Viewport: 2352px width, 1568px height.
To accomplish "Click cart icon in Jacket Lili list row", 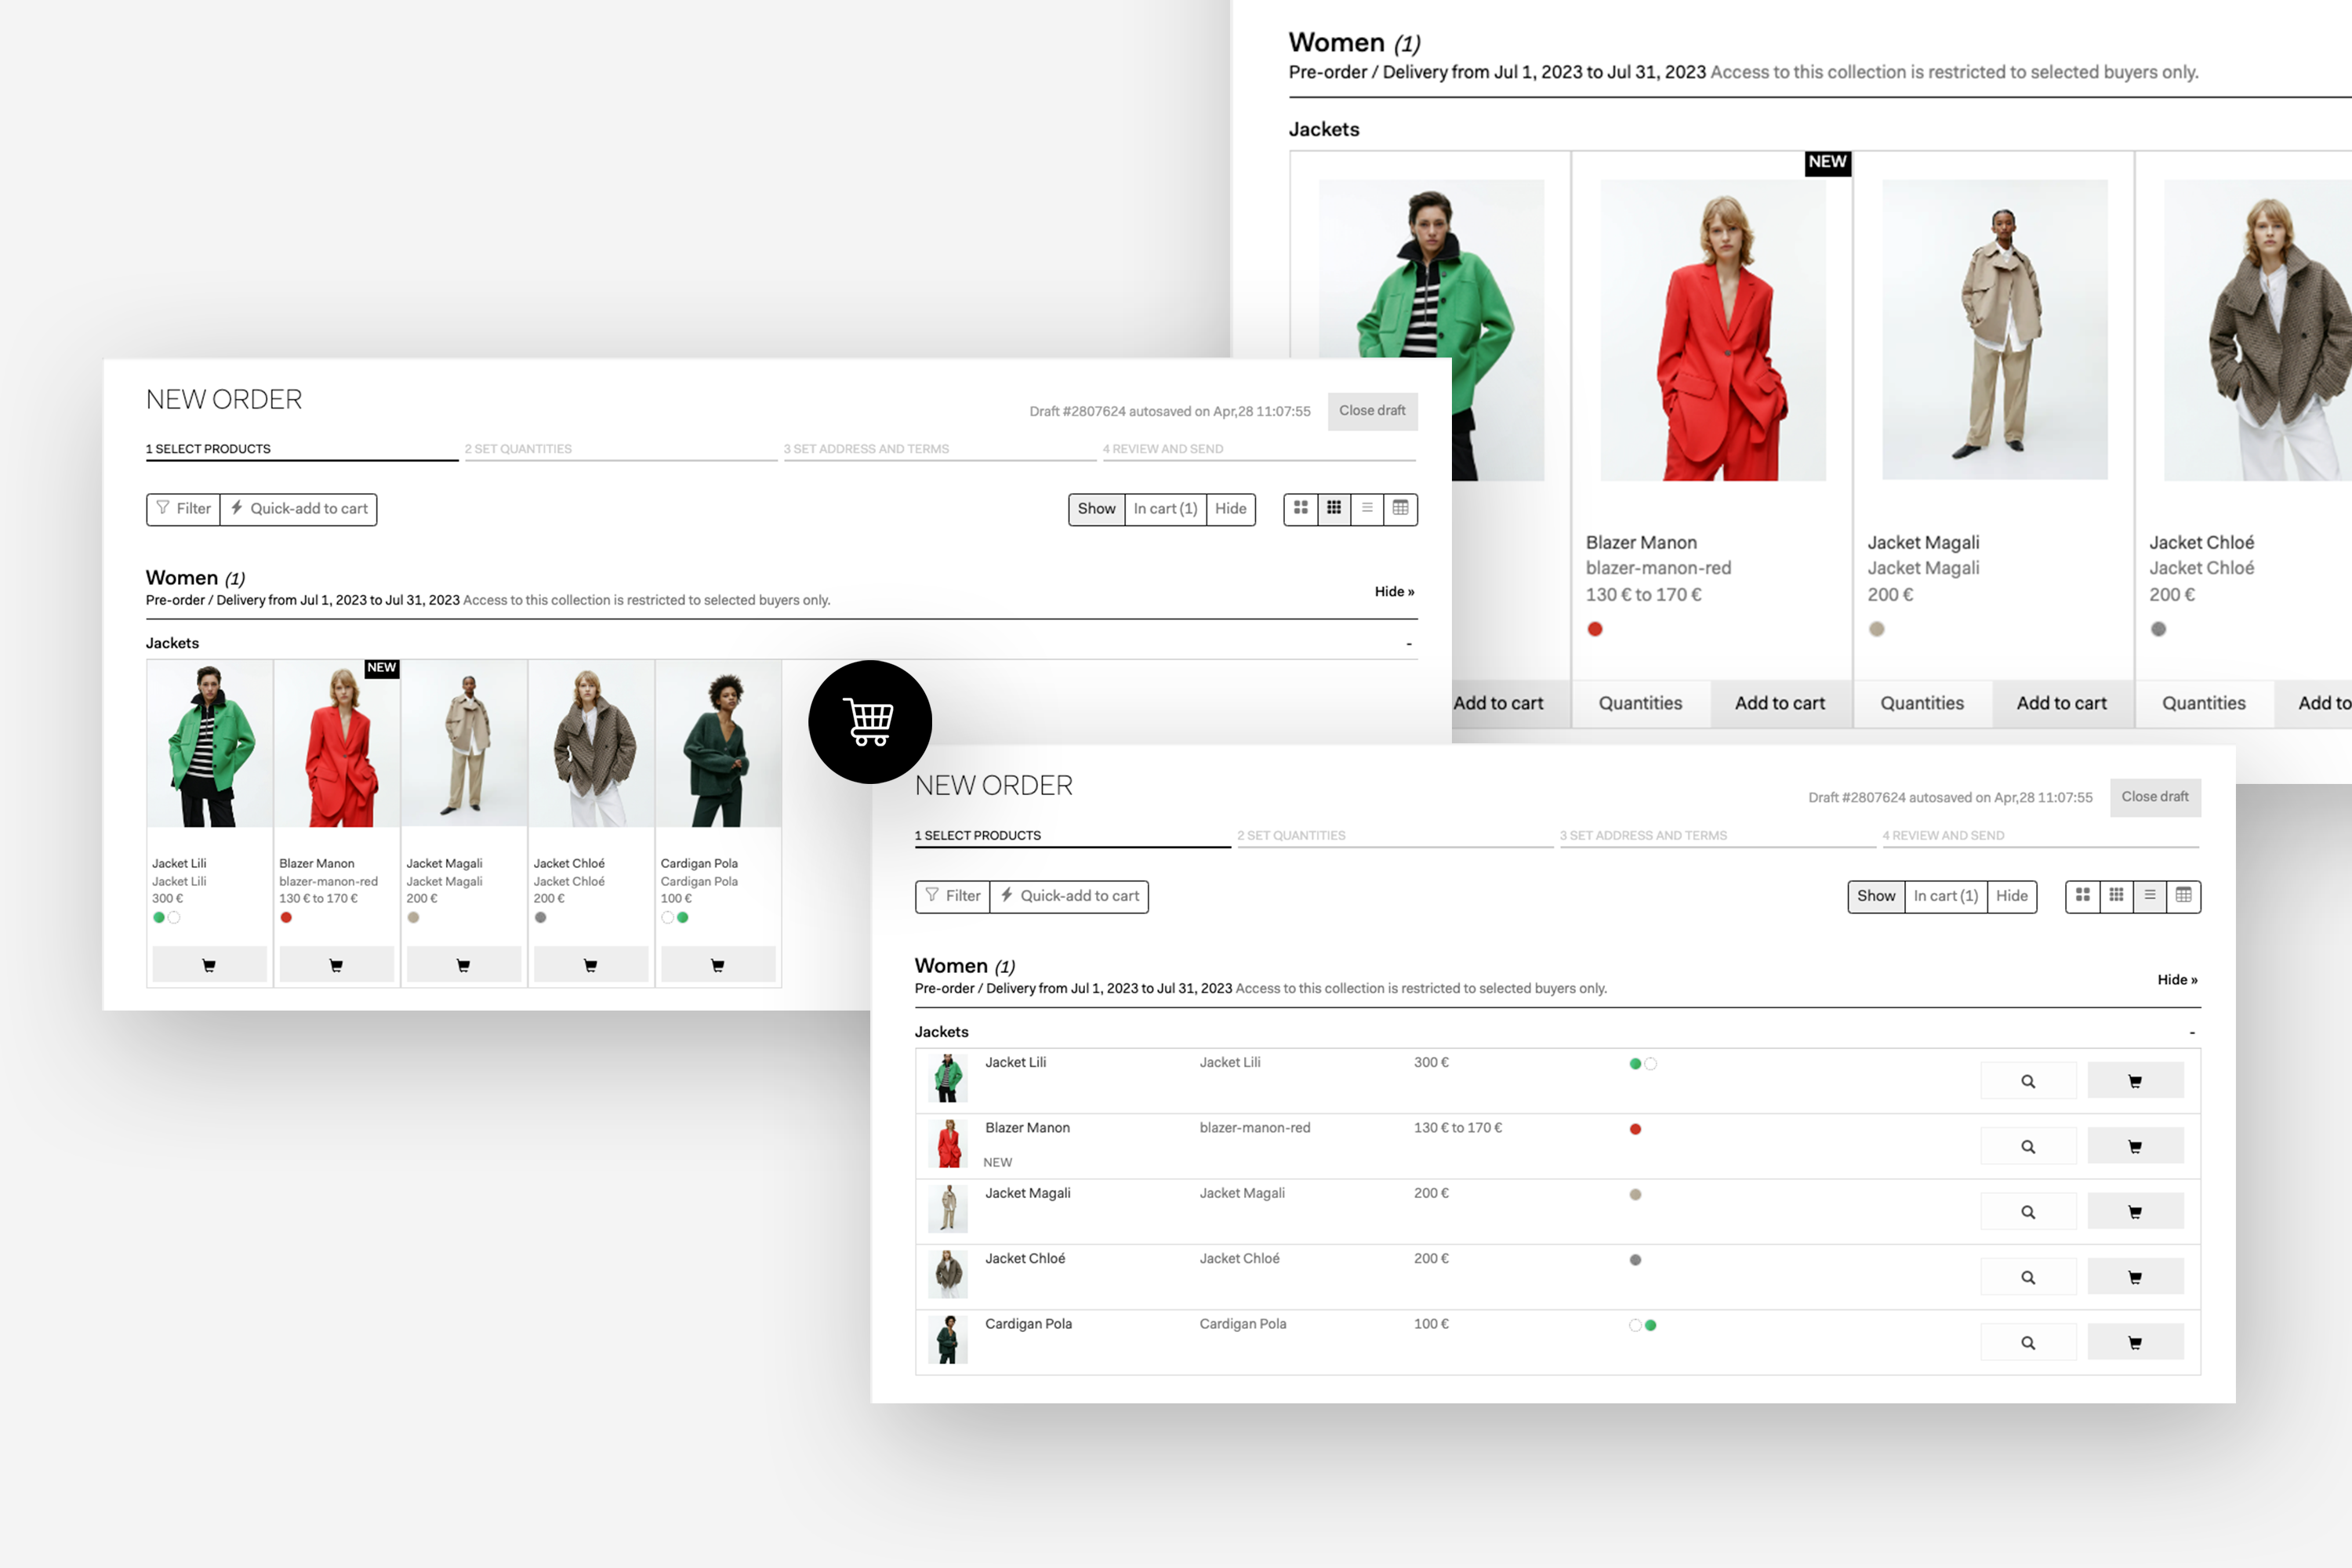I will coord(2135,1081).
